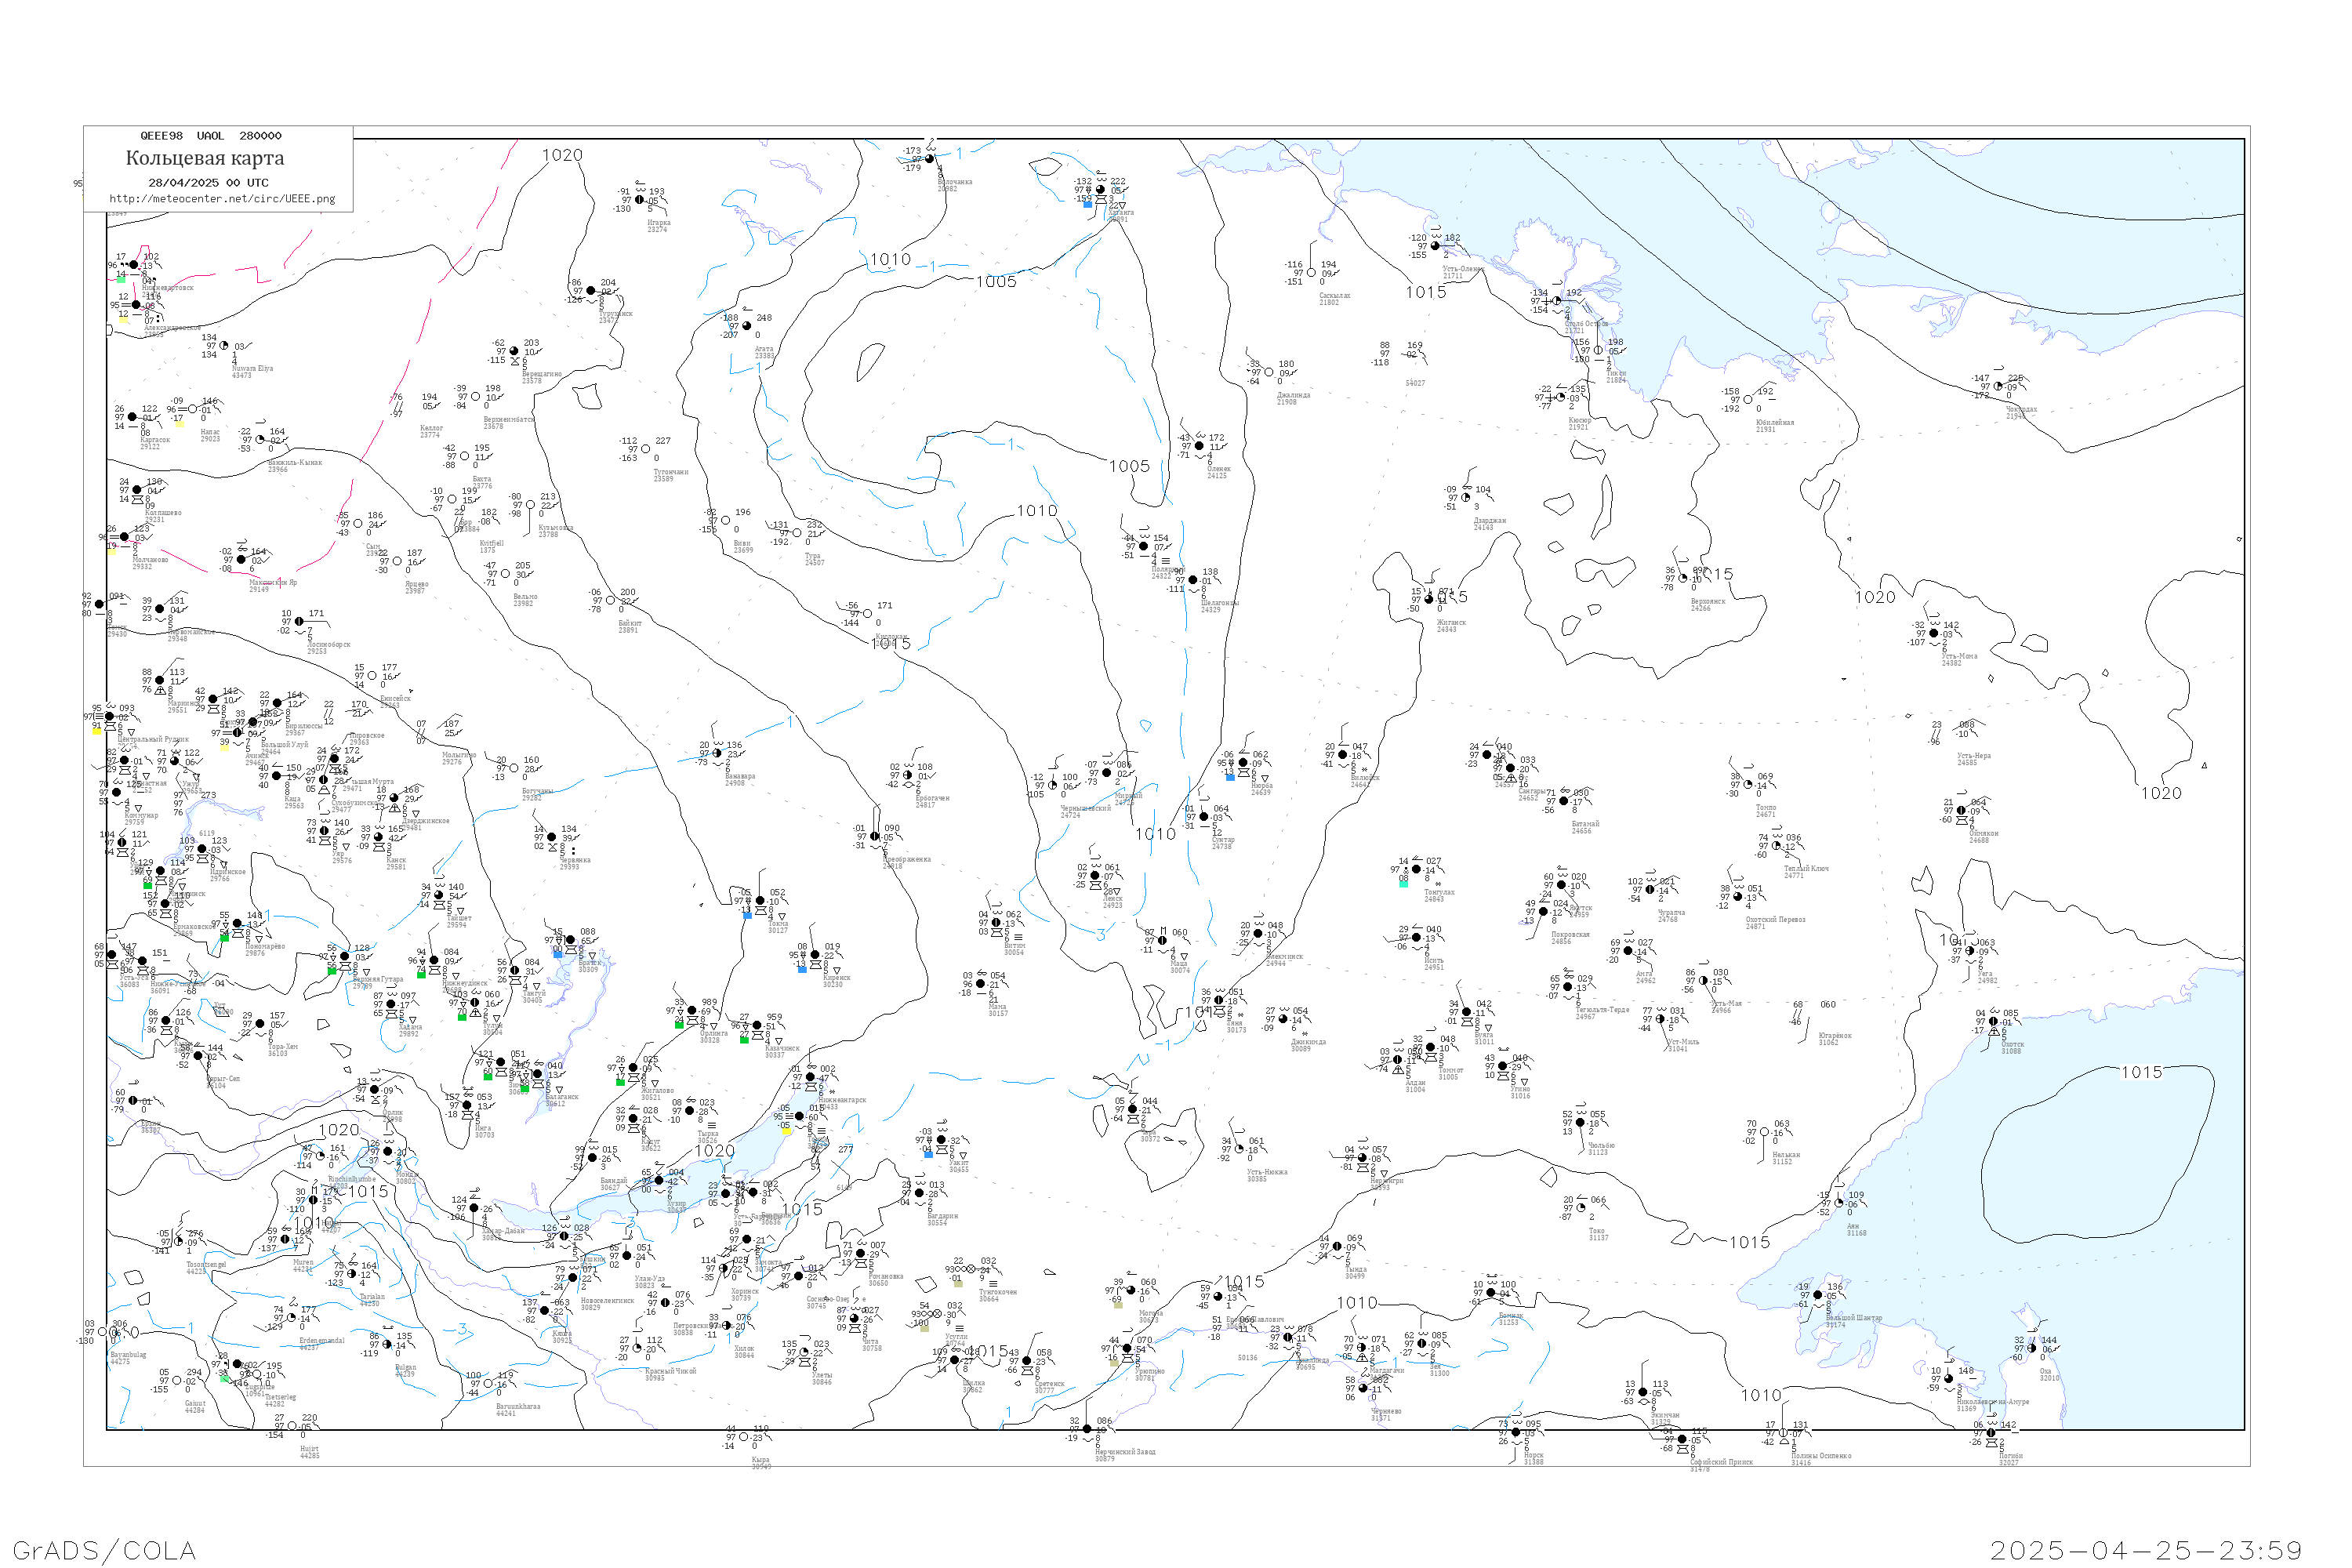Click the Туруханск filled station circle
This screenshot has height=1568, width=2352.
coord(590,291)
